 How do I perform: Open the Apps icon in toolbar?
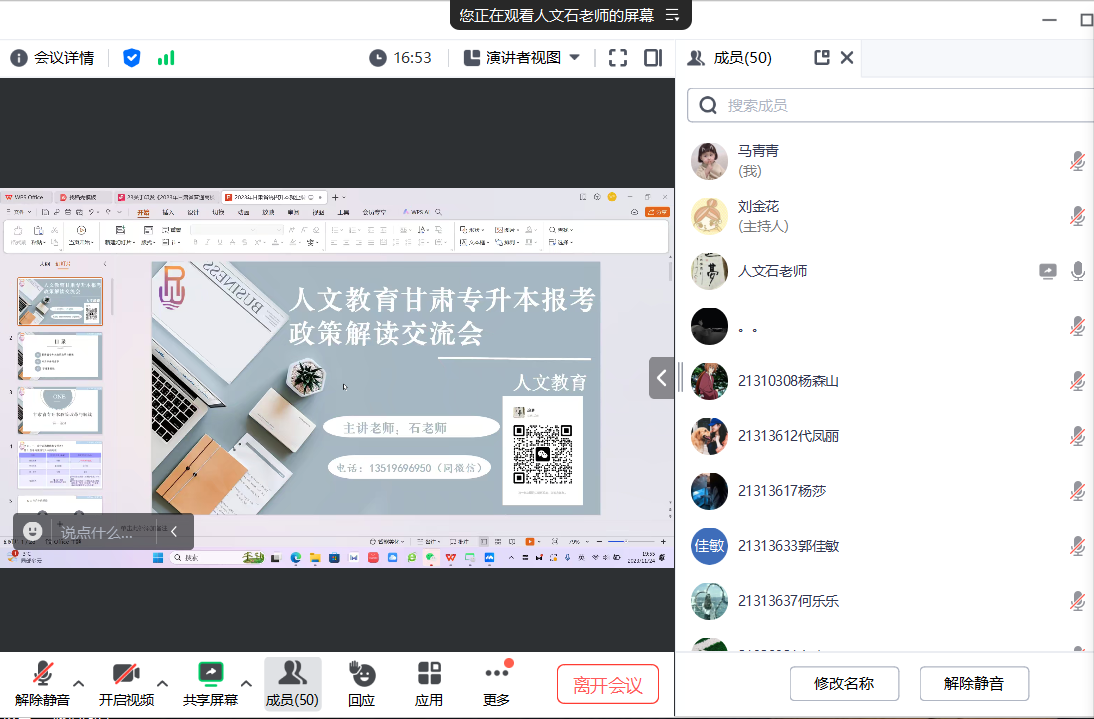tap(429, 683)
